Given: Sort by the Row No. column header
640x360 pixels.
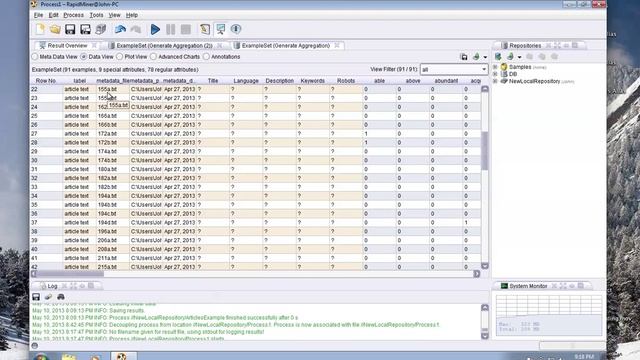Looking at the screenshot, I should click(46, 81).
